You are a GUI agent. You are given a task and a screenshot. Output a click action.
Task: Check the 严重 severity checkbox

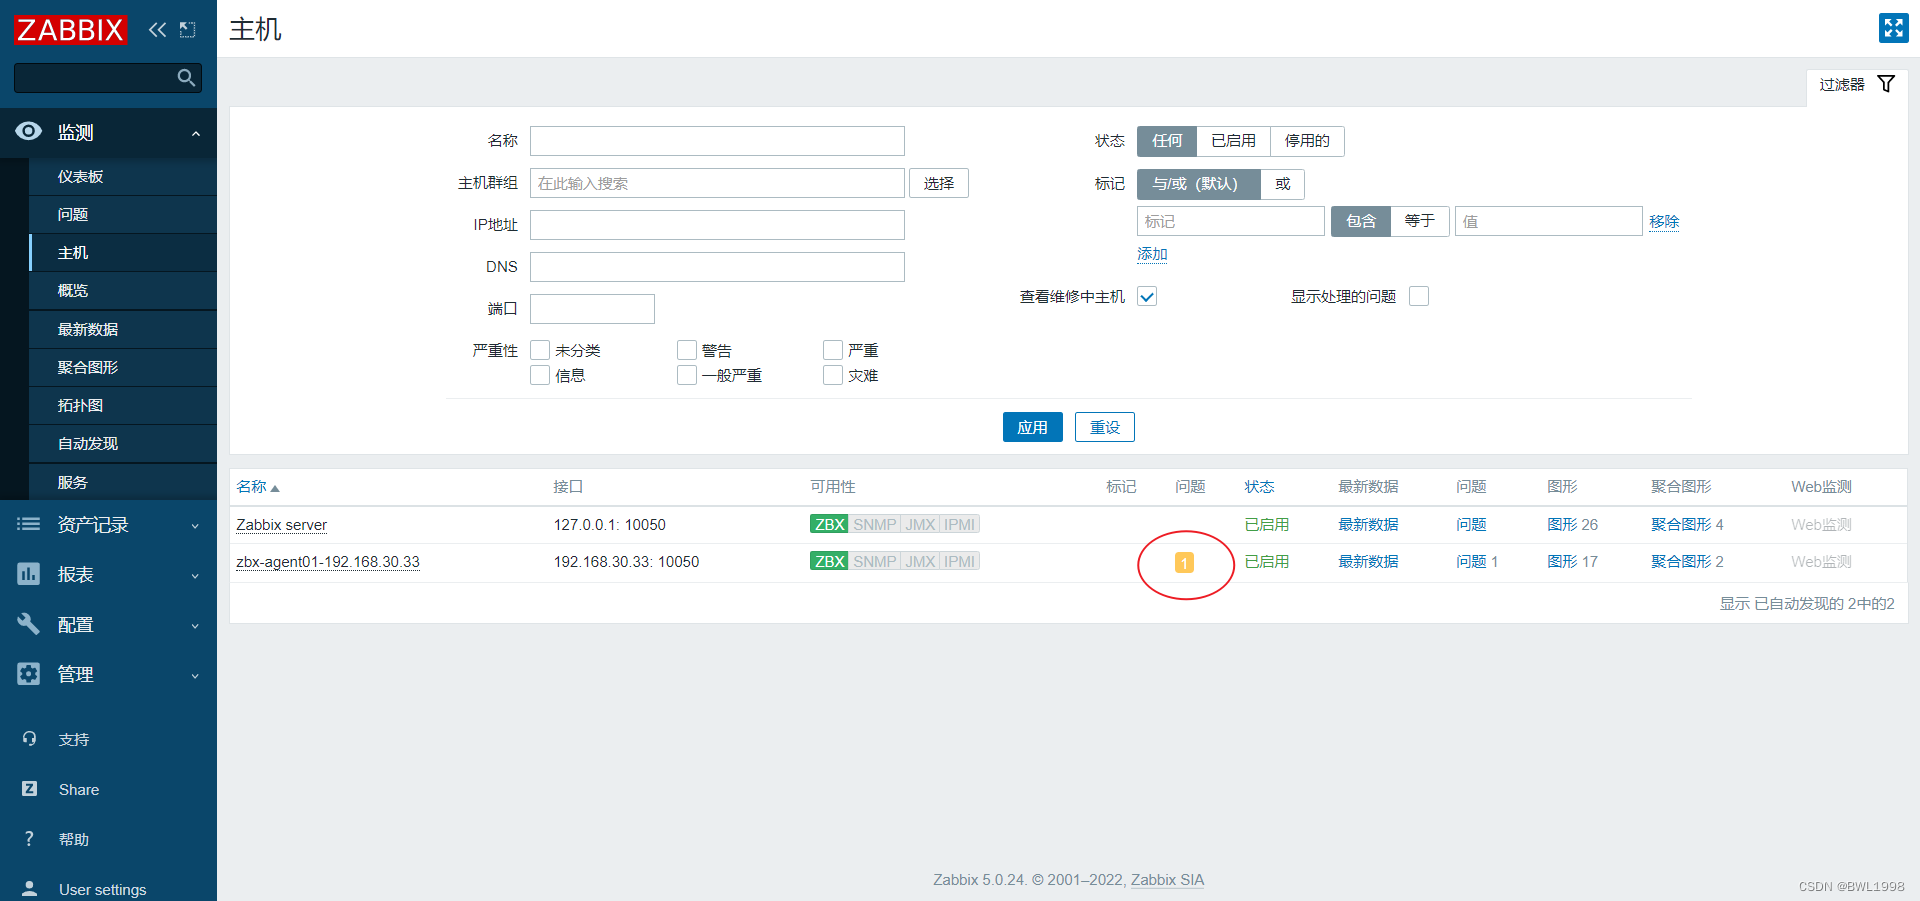(833, 350)
